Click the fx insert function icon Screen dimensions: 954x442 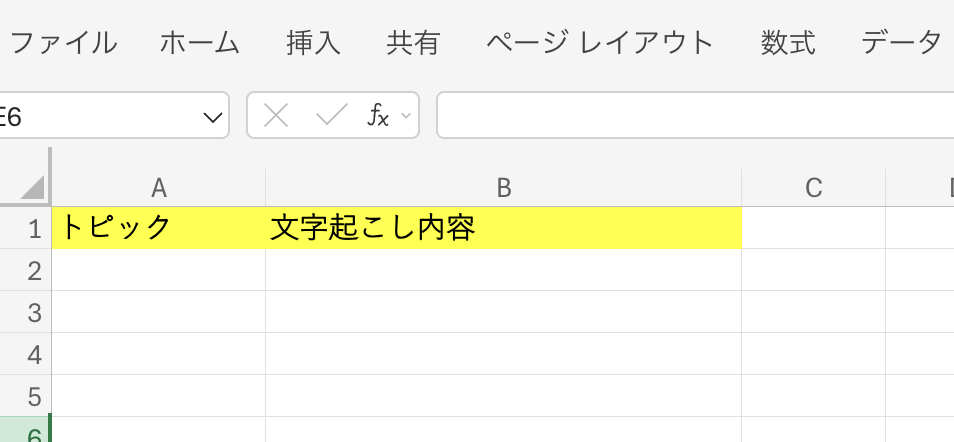[377, 116]
